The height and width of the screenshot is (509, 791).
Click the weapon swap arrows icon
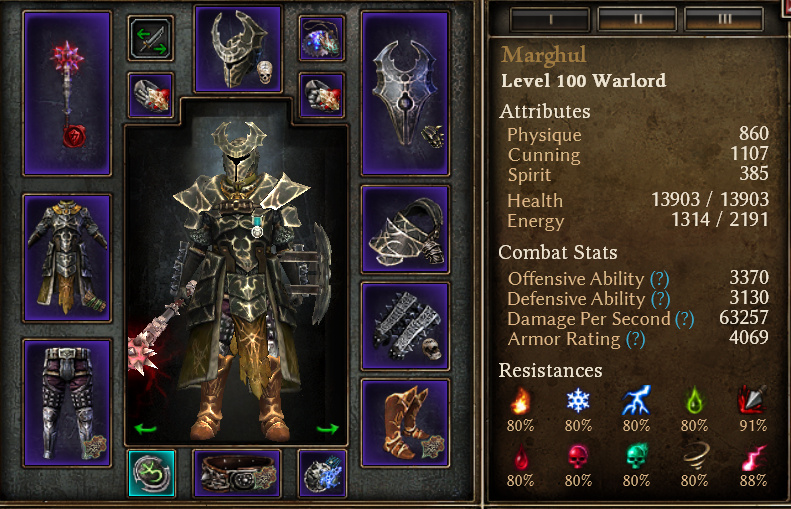(x=150, y=38)
